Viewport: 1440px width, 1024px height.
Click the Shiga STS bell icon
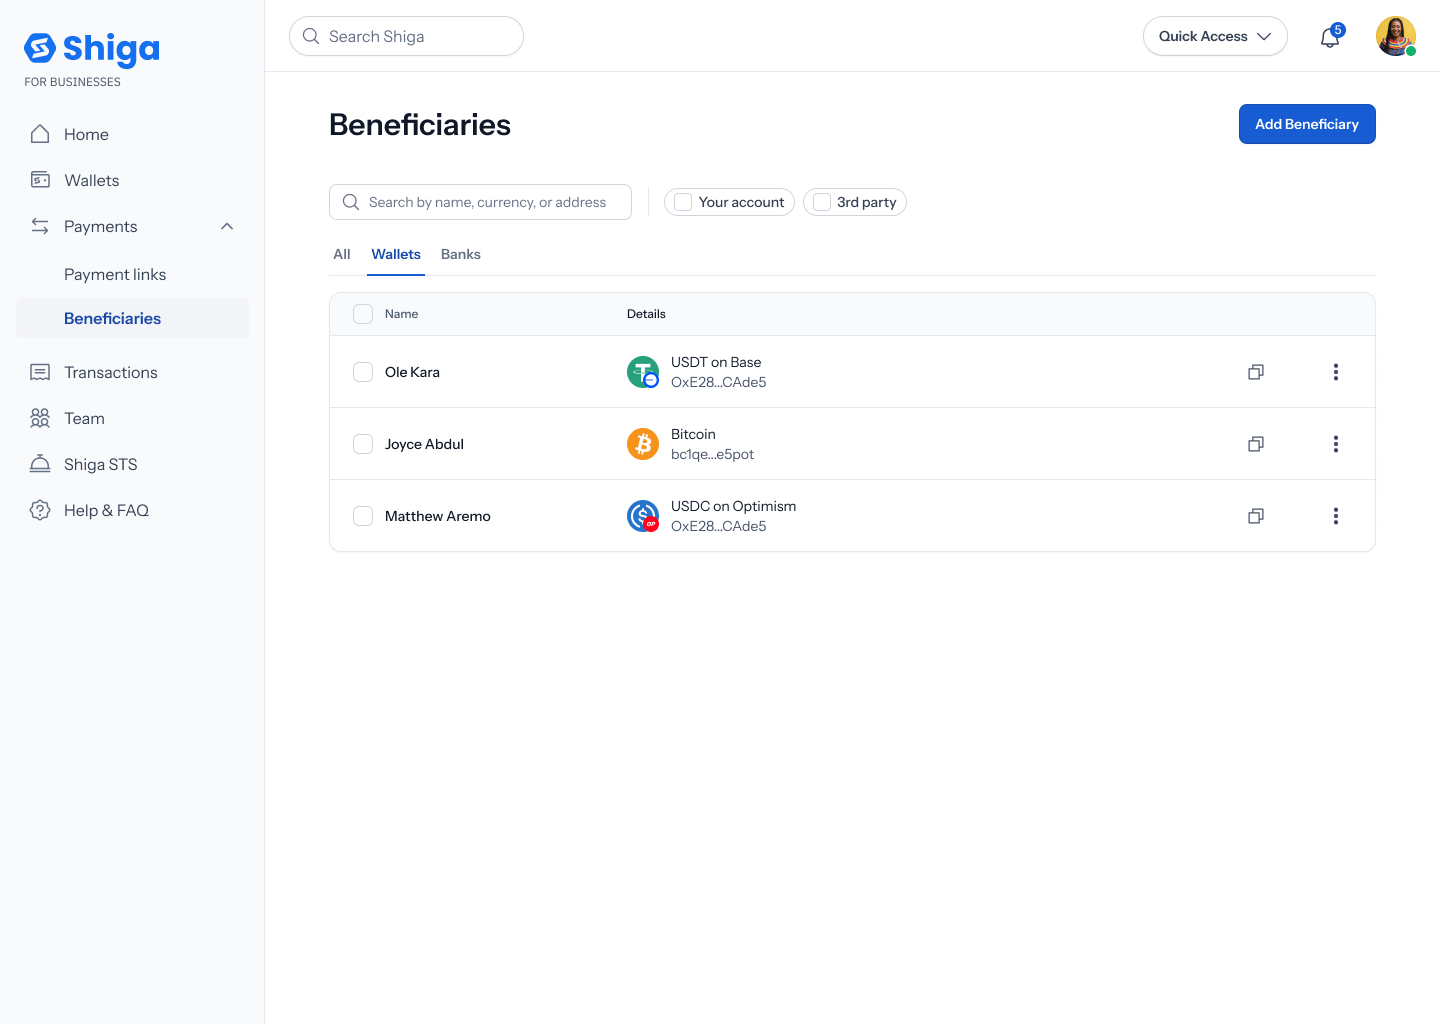40,464
